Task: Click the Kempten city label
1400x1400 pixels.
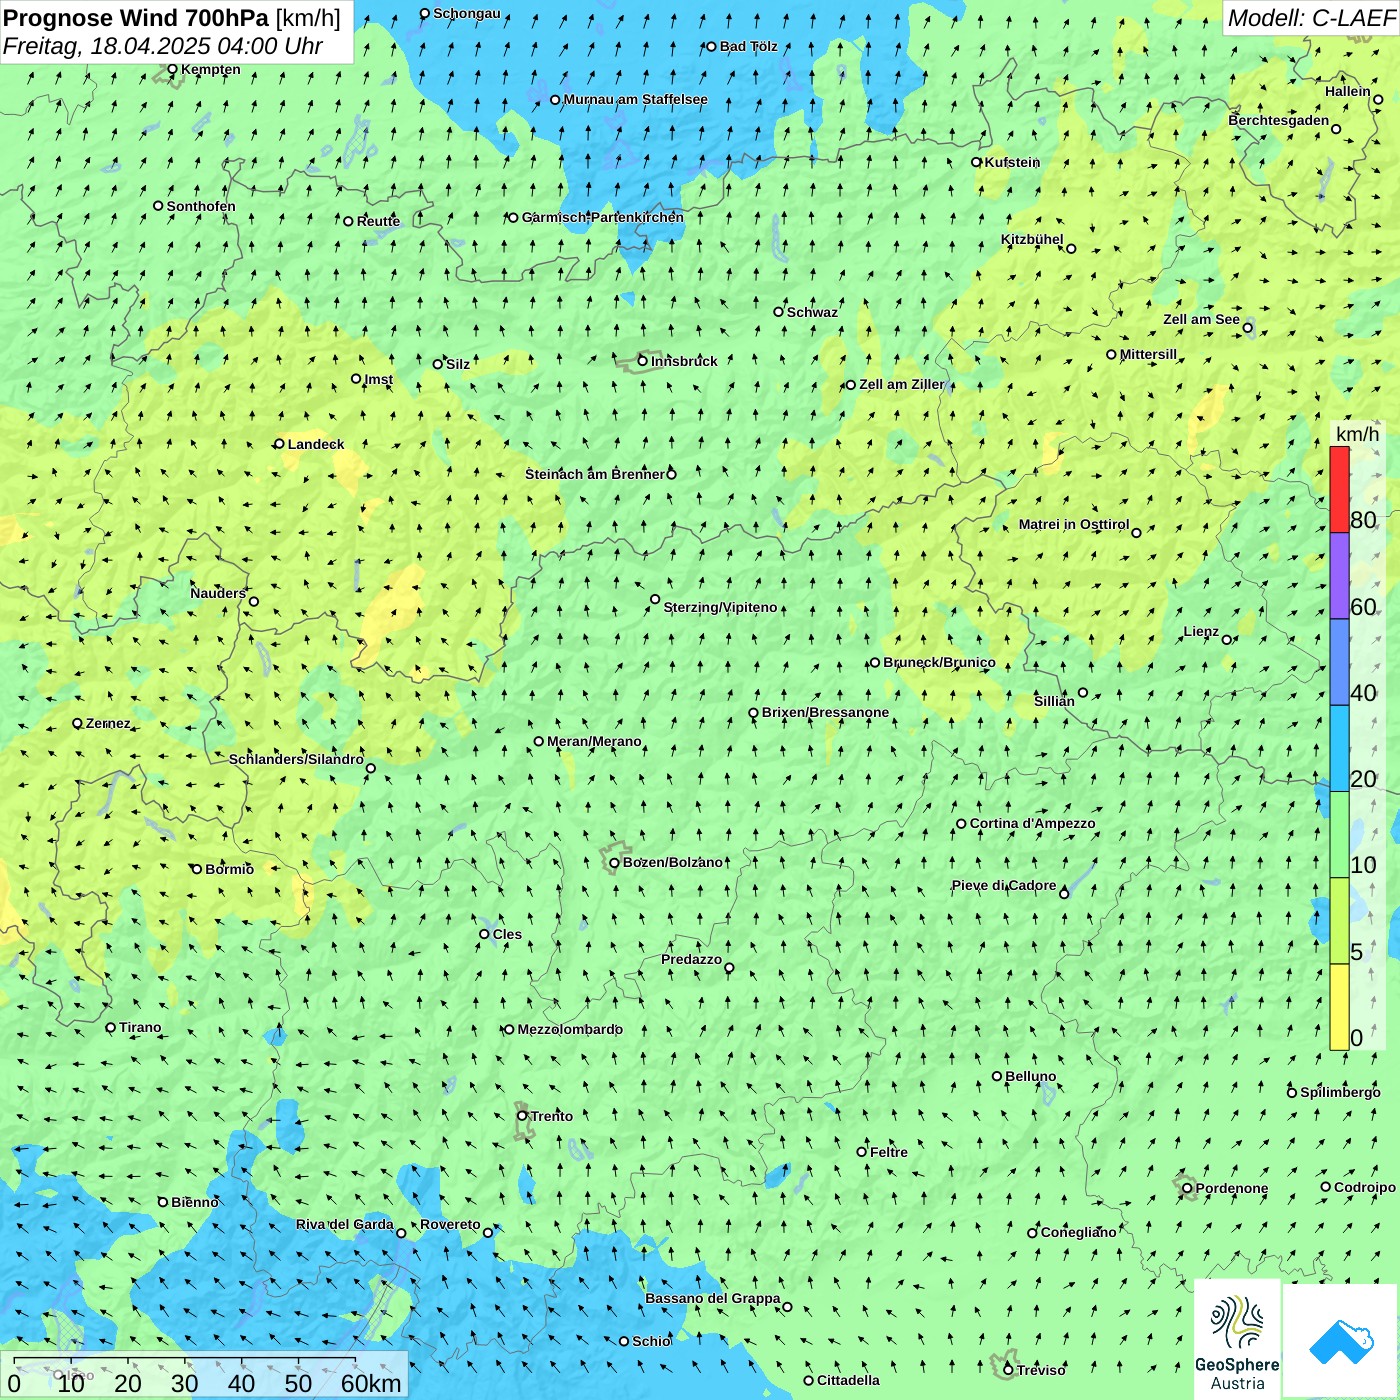Action: pos(211,69)
